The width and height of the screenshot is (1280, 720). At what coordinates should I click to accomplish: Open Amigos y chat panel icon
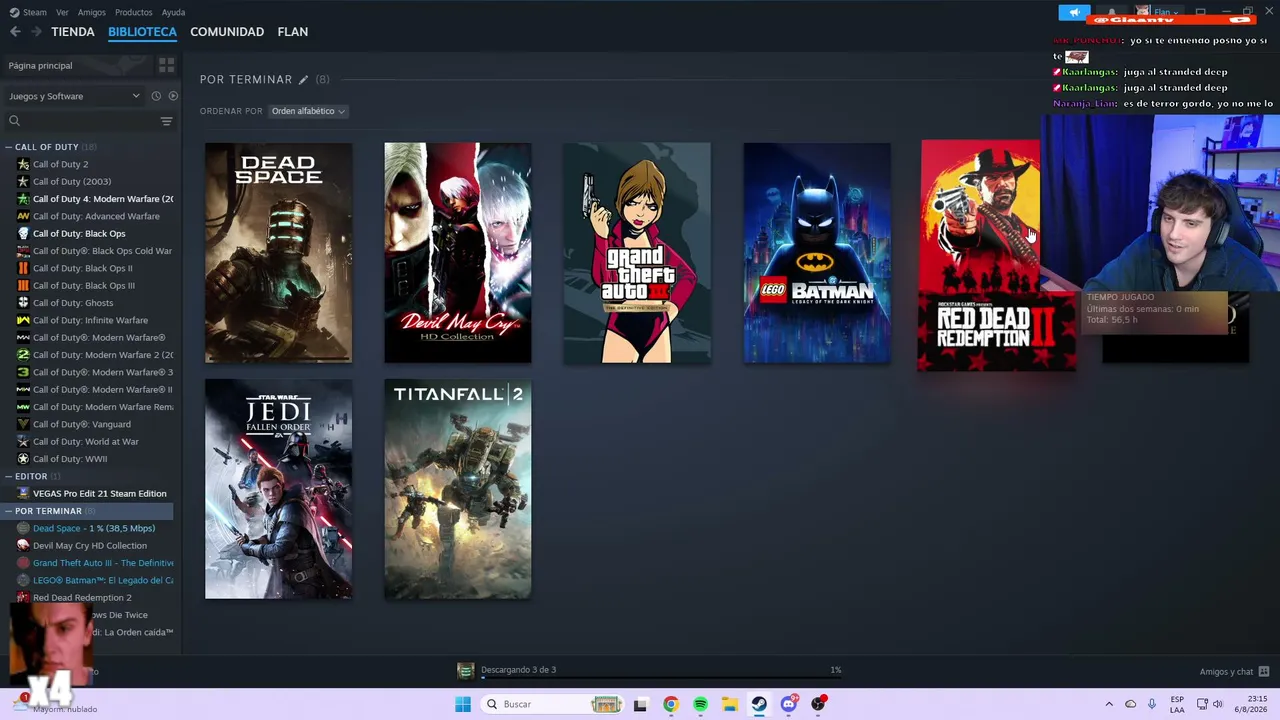click(x=1264, y=671)
